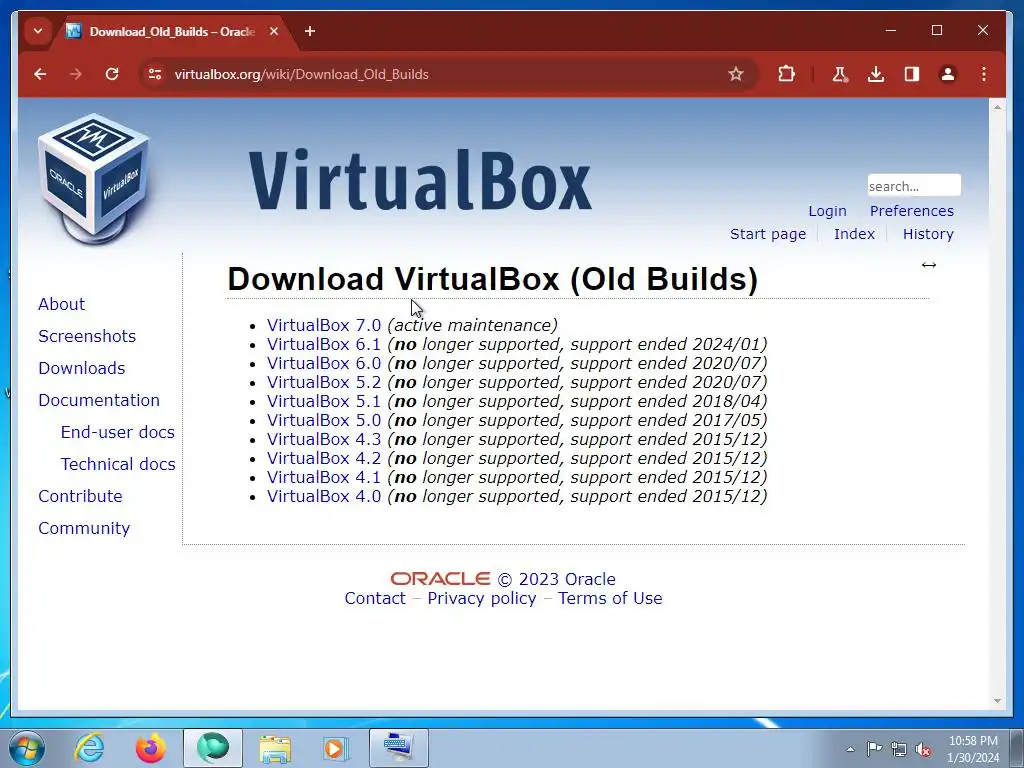Open the VirtualBox 6.1 link
This screenshot has height=768, width=1024.
click(x=323, y=344)
